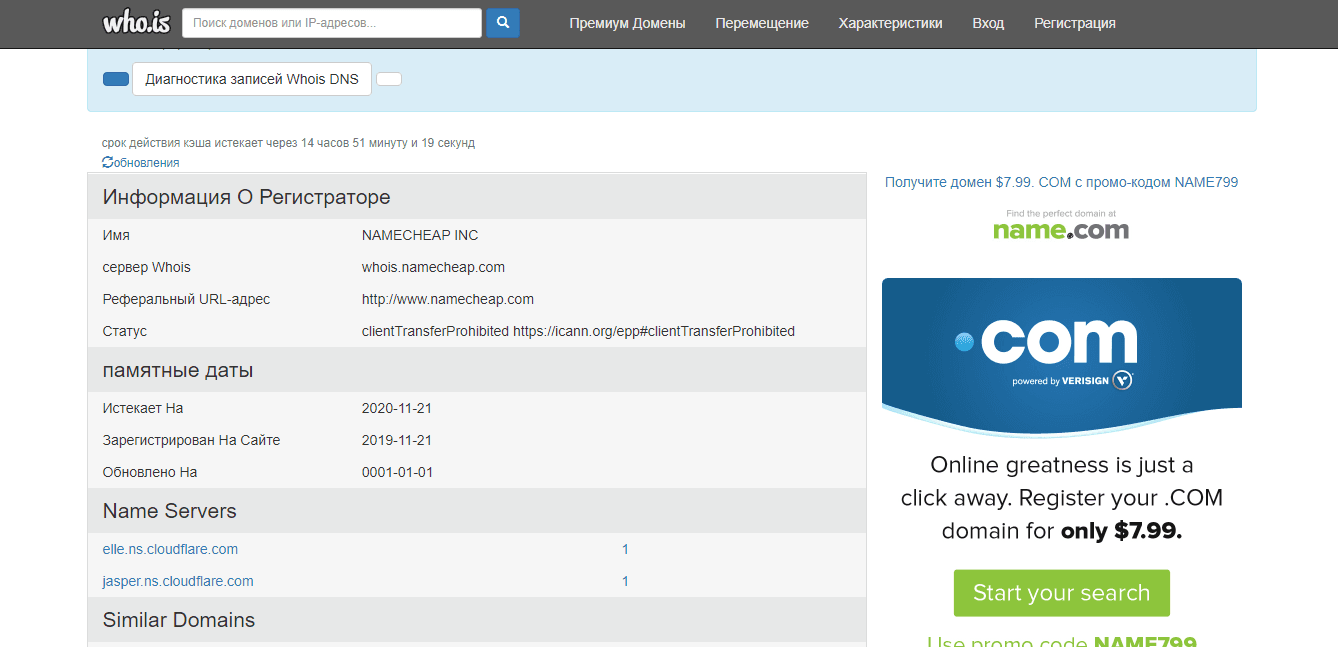The image size is (1338, 647).
Task: Open the elle.ns.cloudflare.com name server link
Action: 170,549
